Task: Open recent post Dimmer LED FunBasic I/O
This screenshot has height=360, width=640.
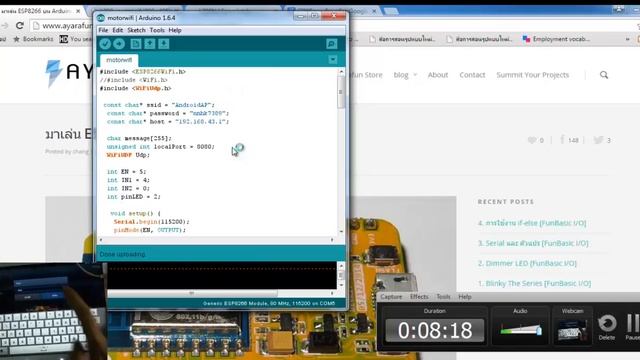Action: [x=527, y=263]
